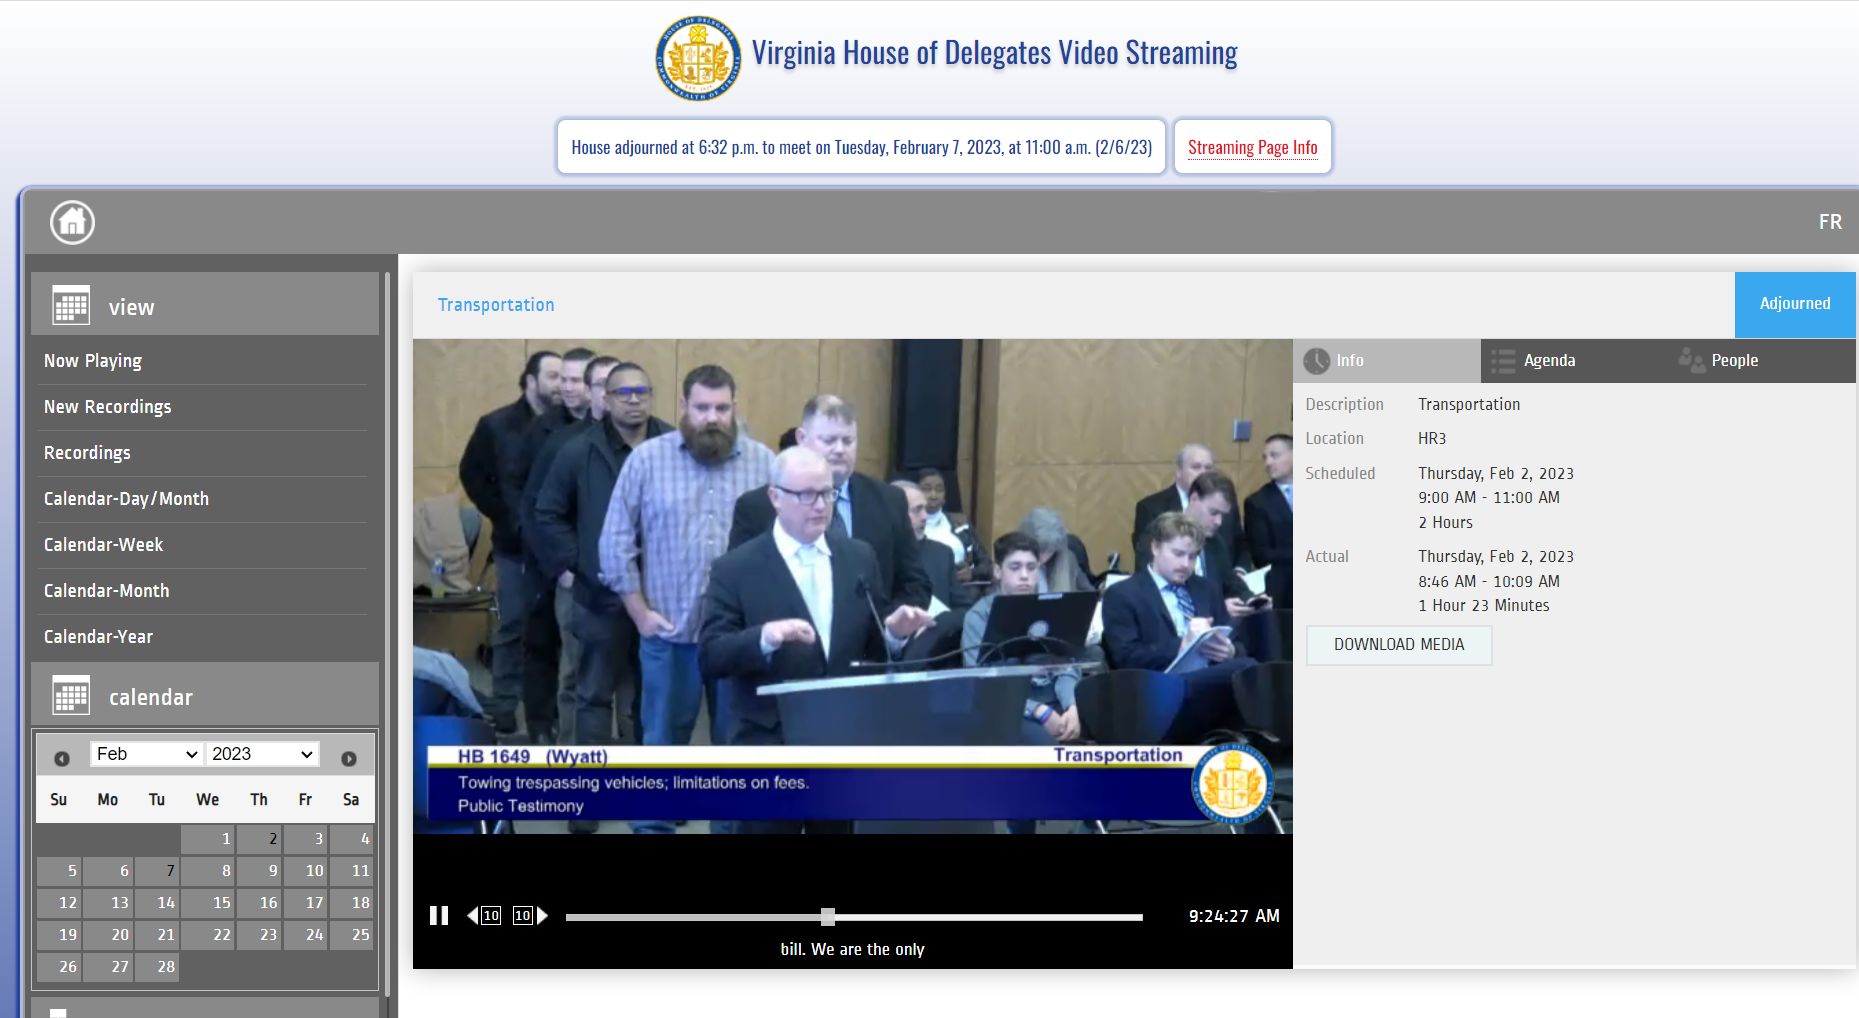Screen dimensions: 1859x1018
Task: Skip back 10 seconds in the video
Action: click(x=484, y=916)
